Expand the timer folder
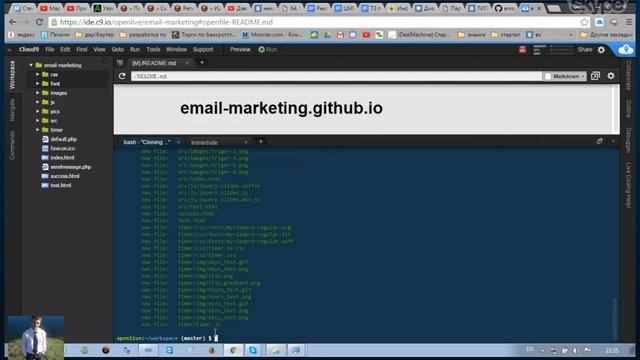Image resolution: width=640 pixels, height=360 pixels. coord(38,130)
